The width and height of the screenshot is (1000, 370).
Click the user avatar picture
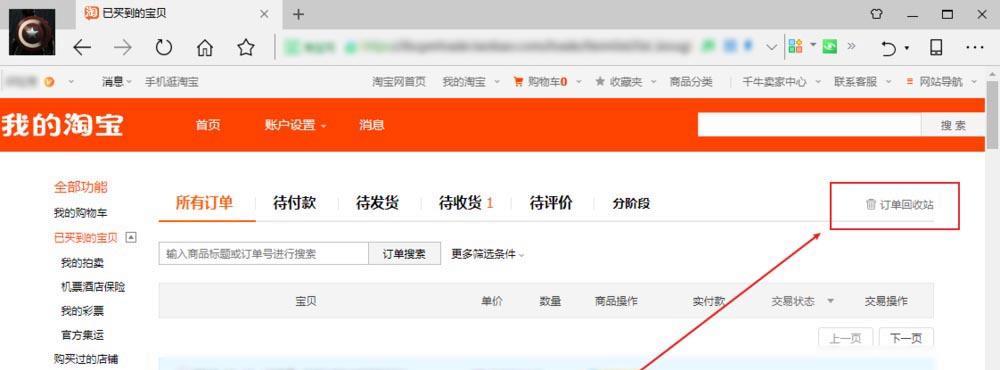tap(32, 32)
